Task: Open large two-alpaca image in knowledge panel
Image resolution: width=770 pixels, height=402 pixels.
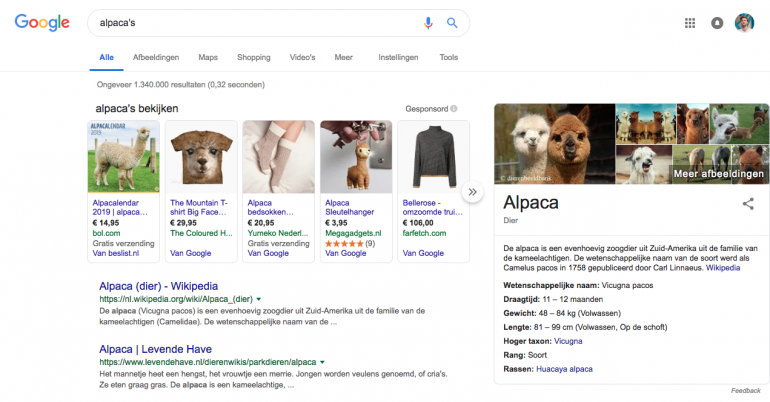Action: (x=554, y=144)
